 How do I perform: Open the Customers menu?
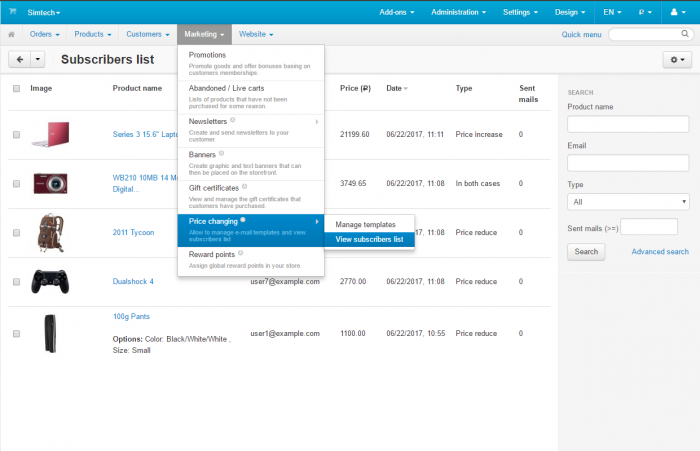pos(148,34)
